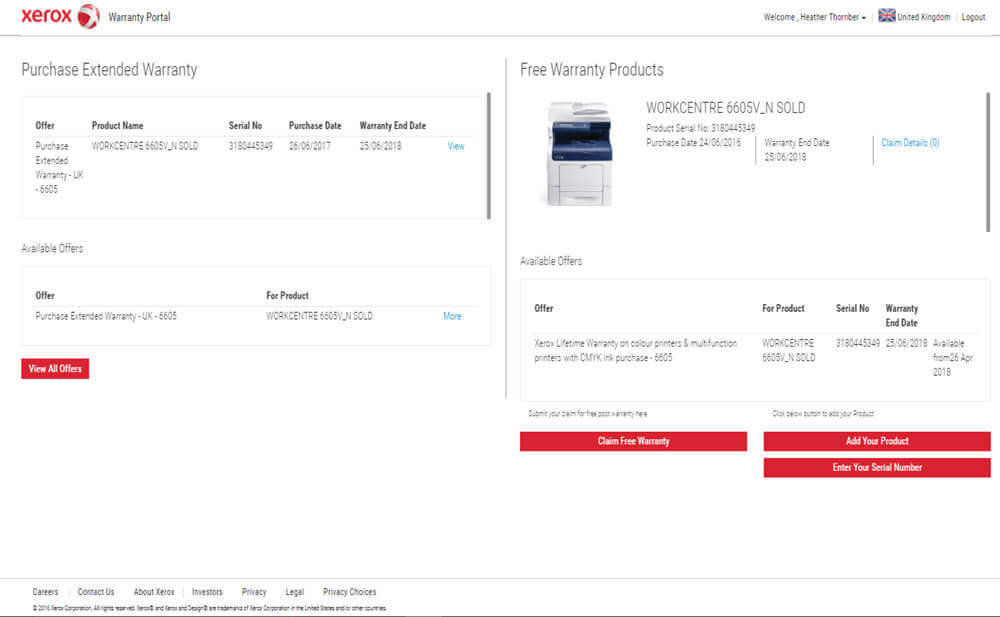
Task: Click the Purchase Extended Warranty heading
Action: 109,70
